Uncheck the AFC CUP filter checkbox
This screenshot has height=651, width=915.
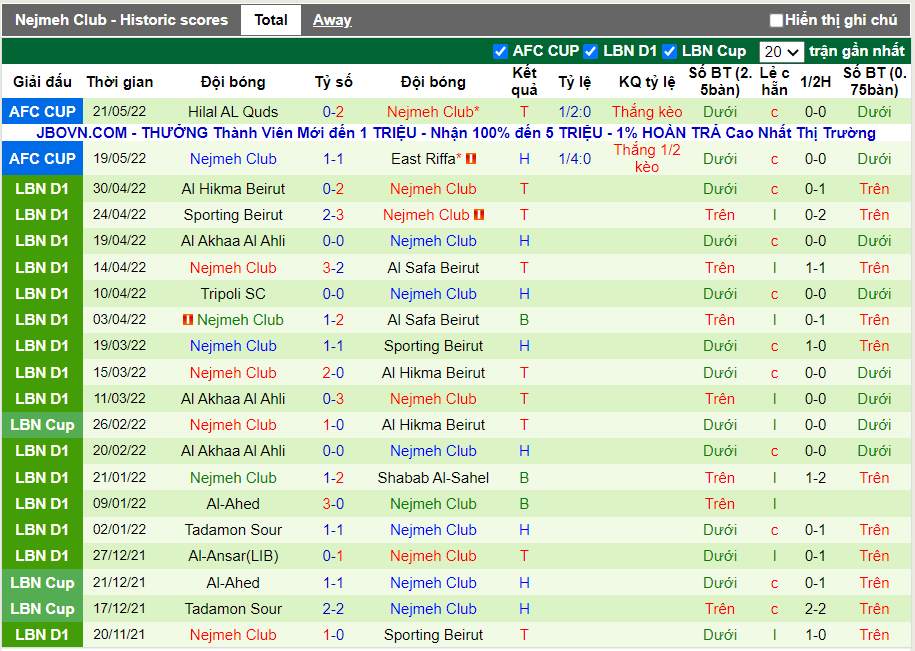click(500, 51)
